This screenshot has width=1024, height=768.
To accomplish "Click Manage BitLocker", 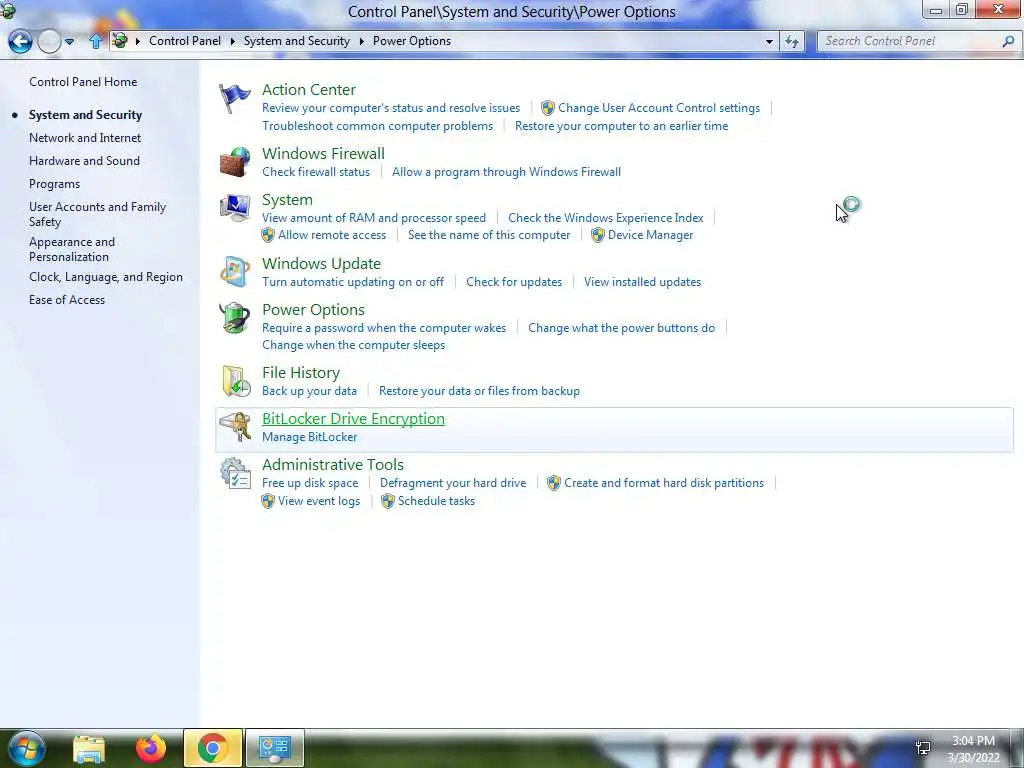I will 310,437.
